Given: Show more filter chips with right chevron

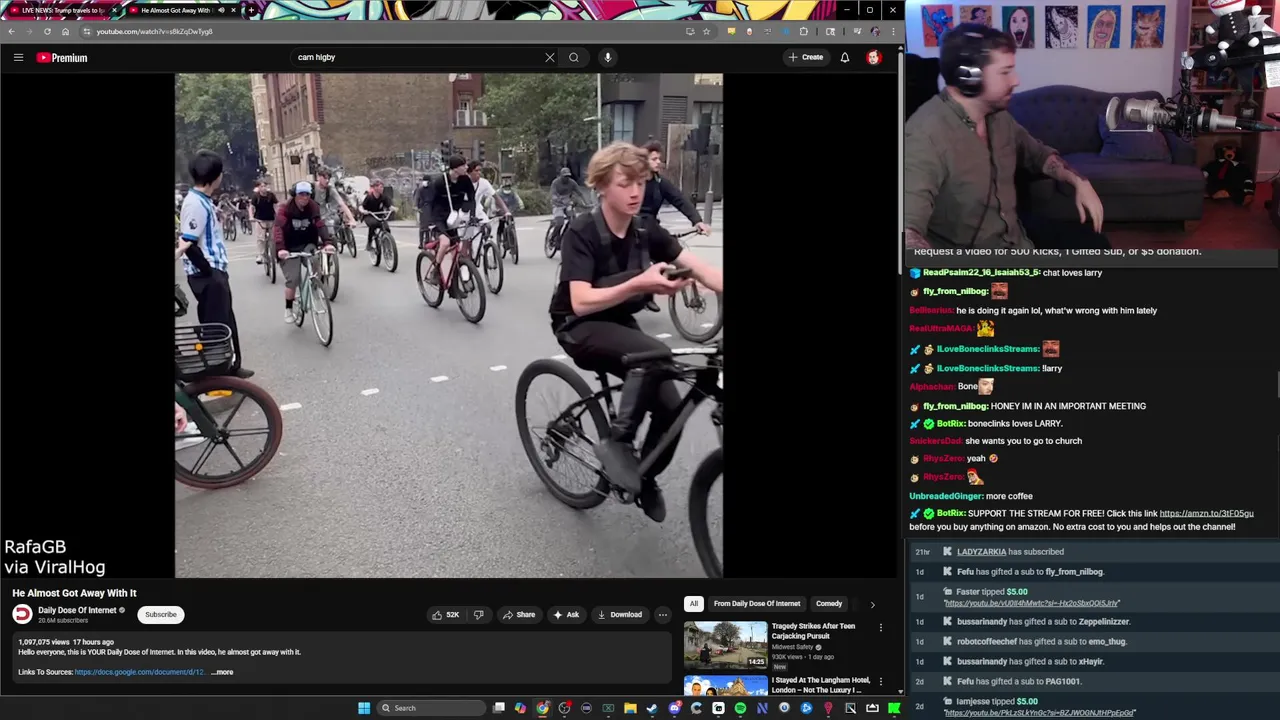Looking at the screenshot, I should point(872,604).
